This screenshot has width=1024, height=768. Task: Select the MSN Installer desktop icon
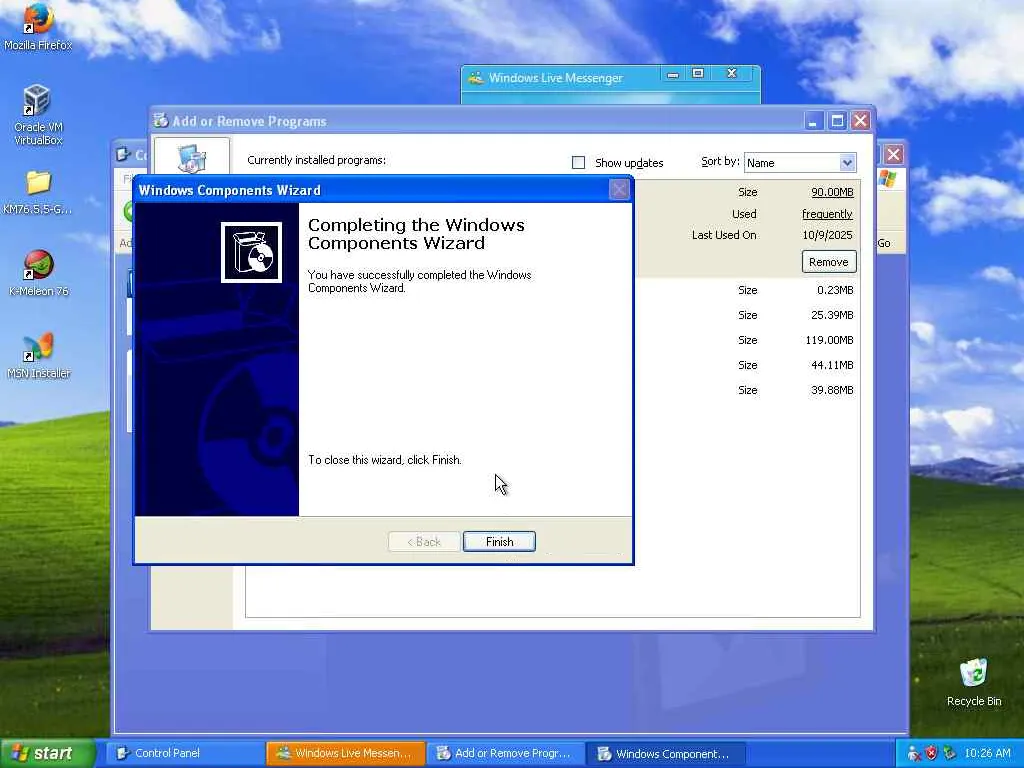pos(39,357)
